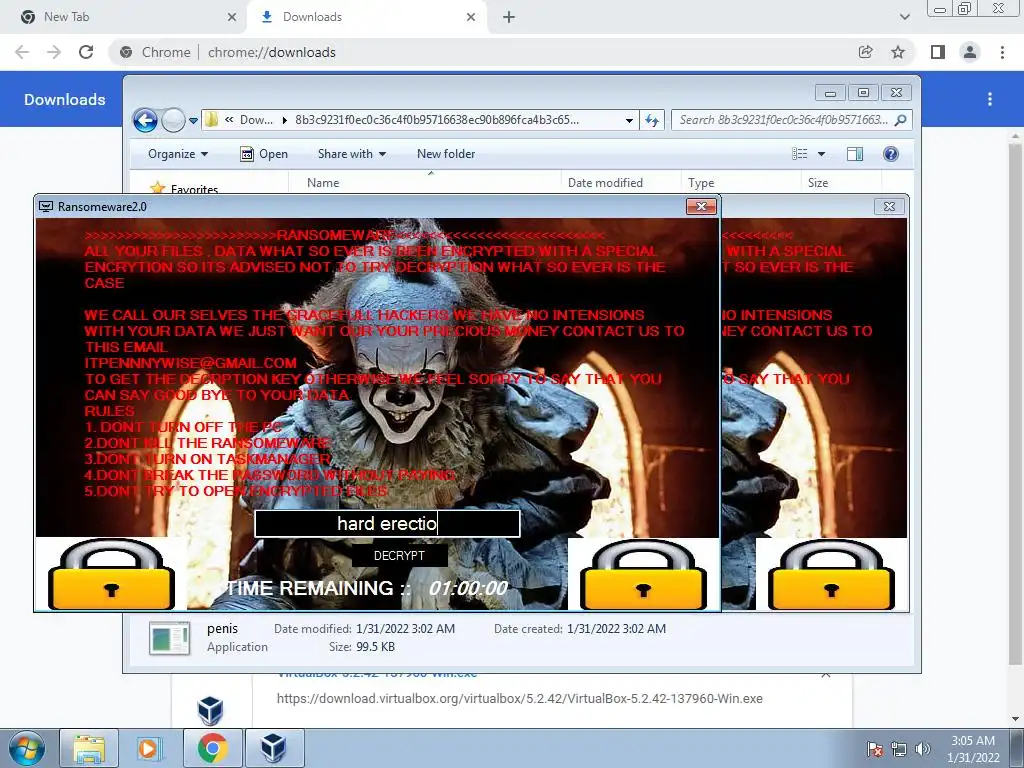Bookmark this page with star icon

[898, 52]
